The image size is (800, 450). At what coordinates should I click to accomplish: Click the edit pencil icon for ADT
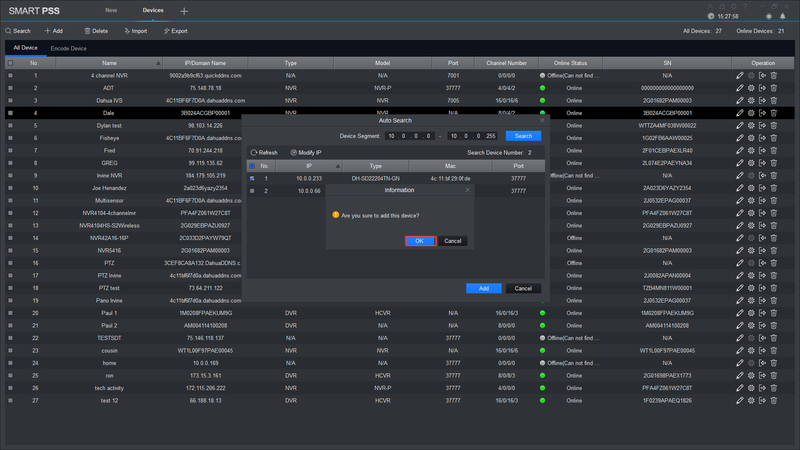pos(740,88)
